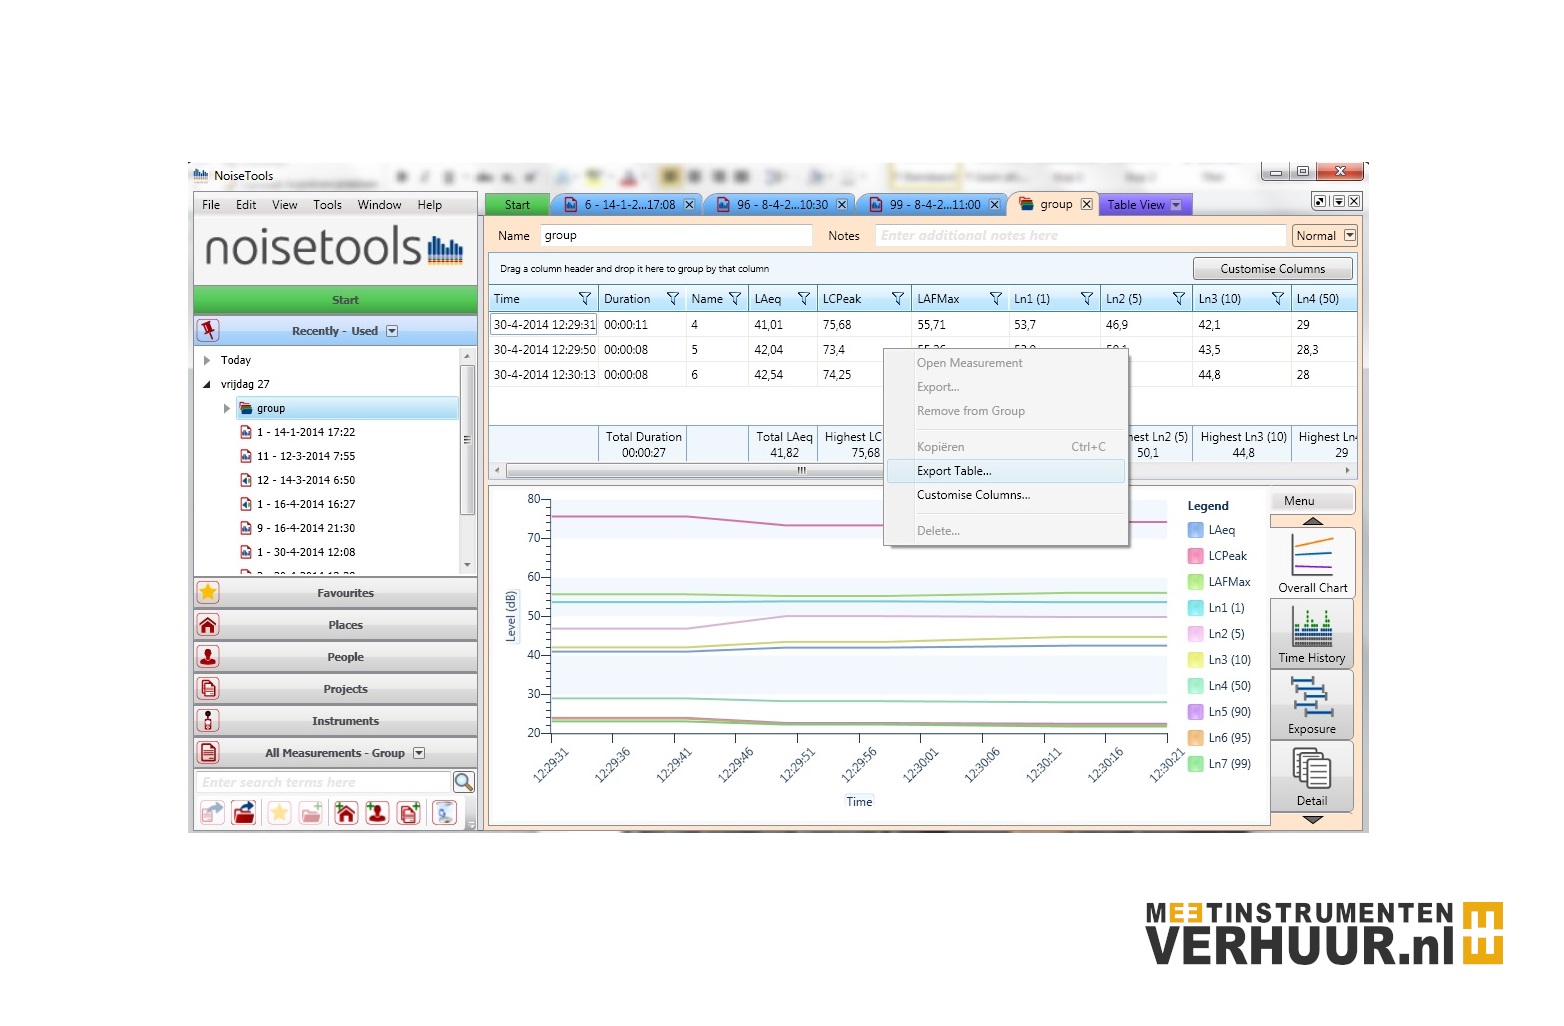Collapse the vrijdag 27 tree node
Image resolution: width=1564 pixels, height=1026 pixels.
click(x=207, y=384)
